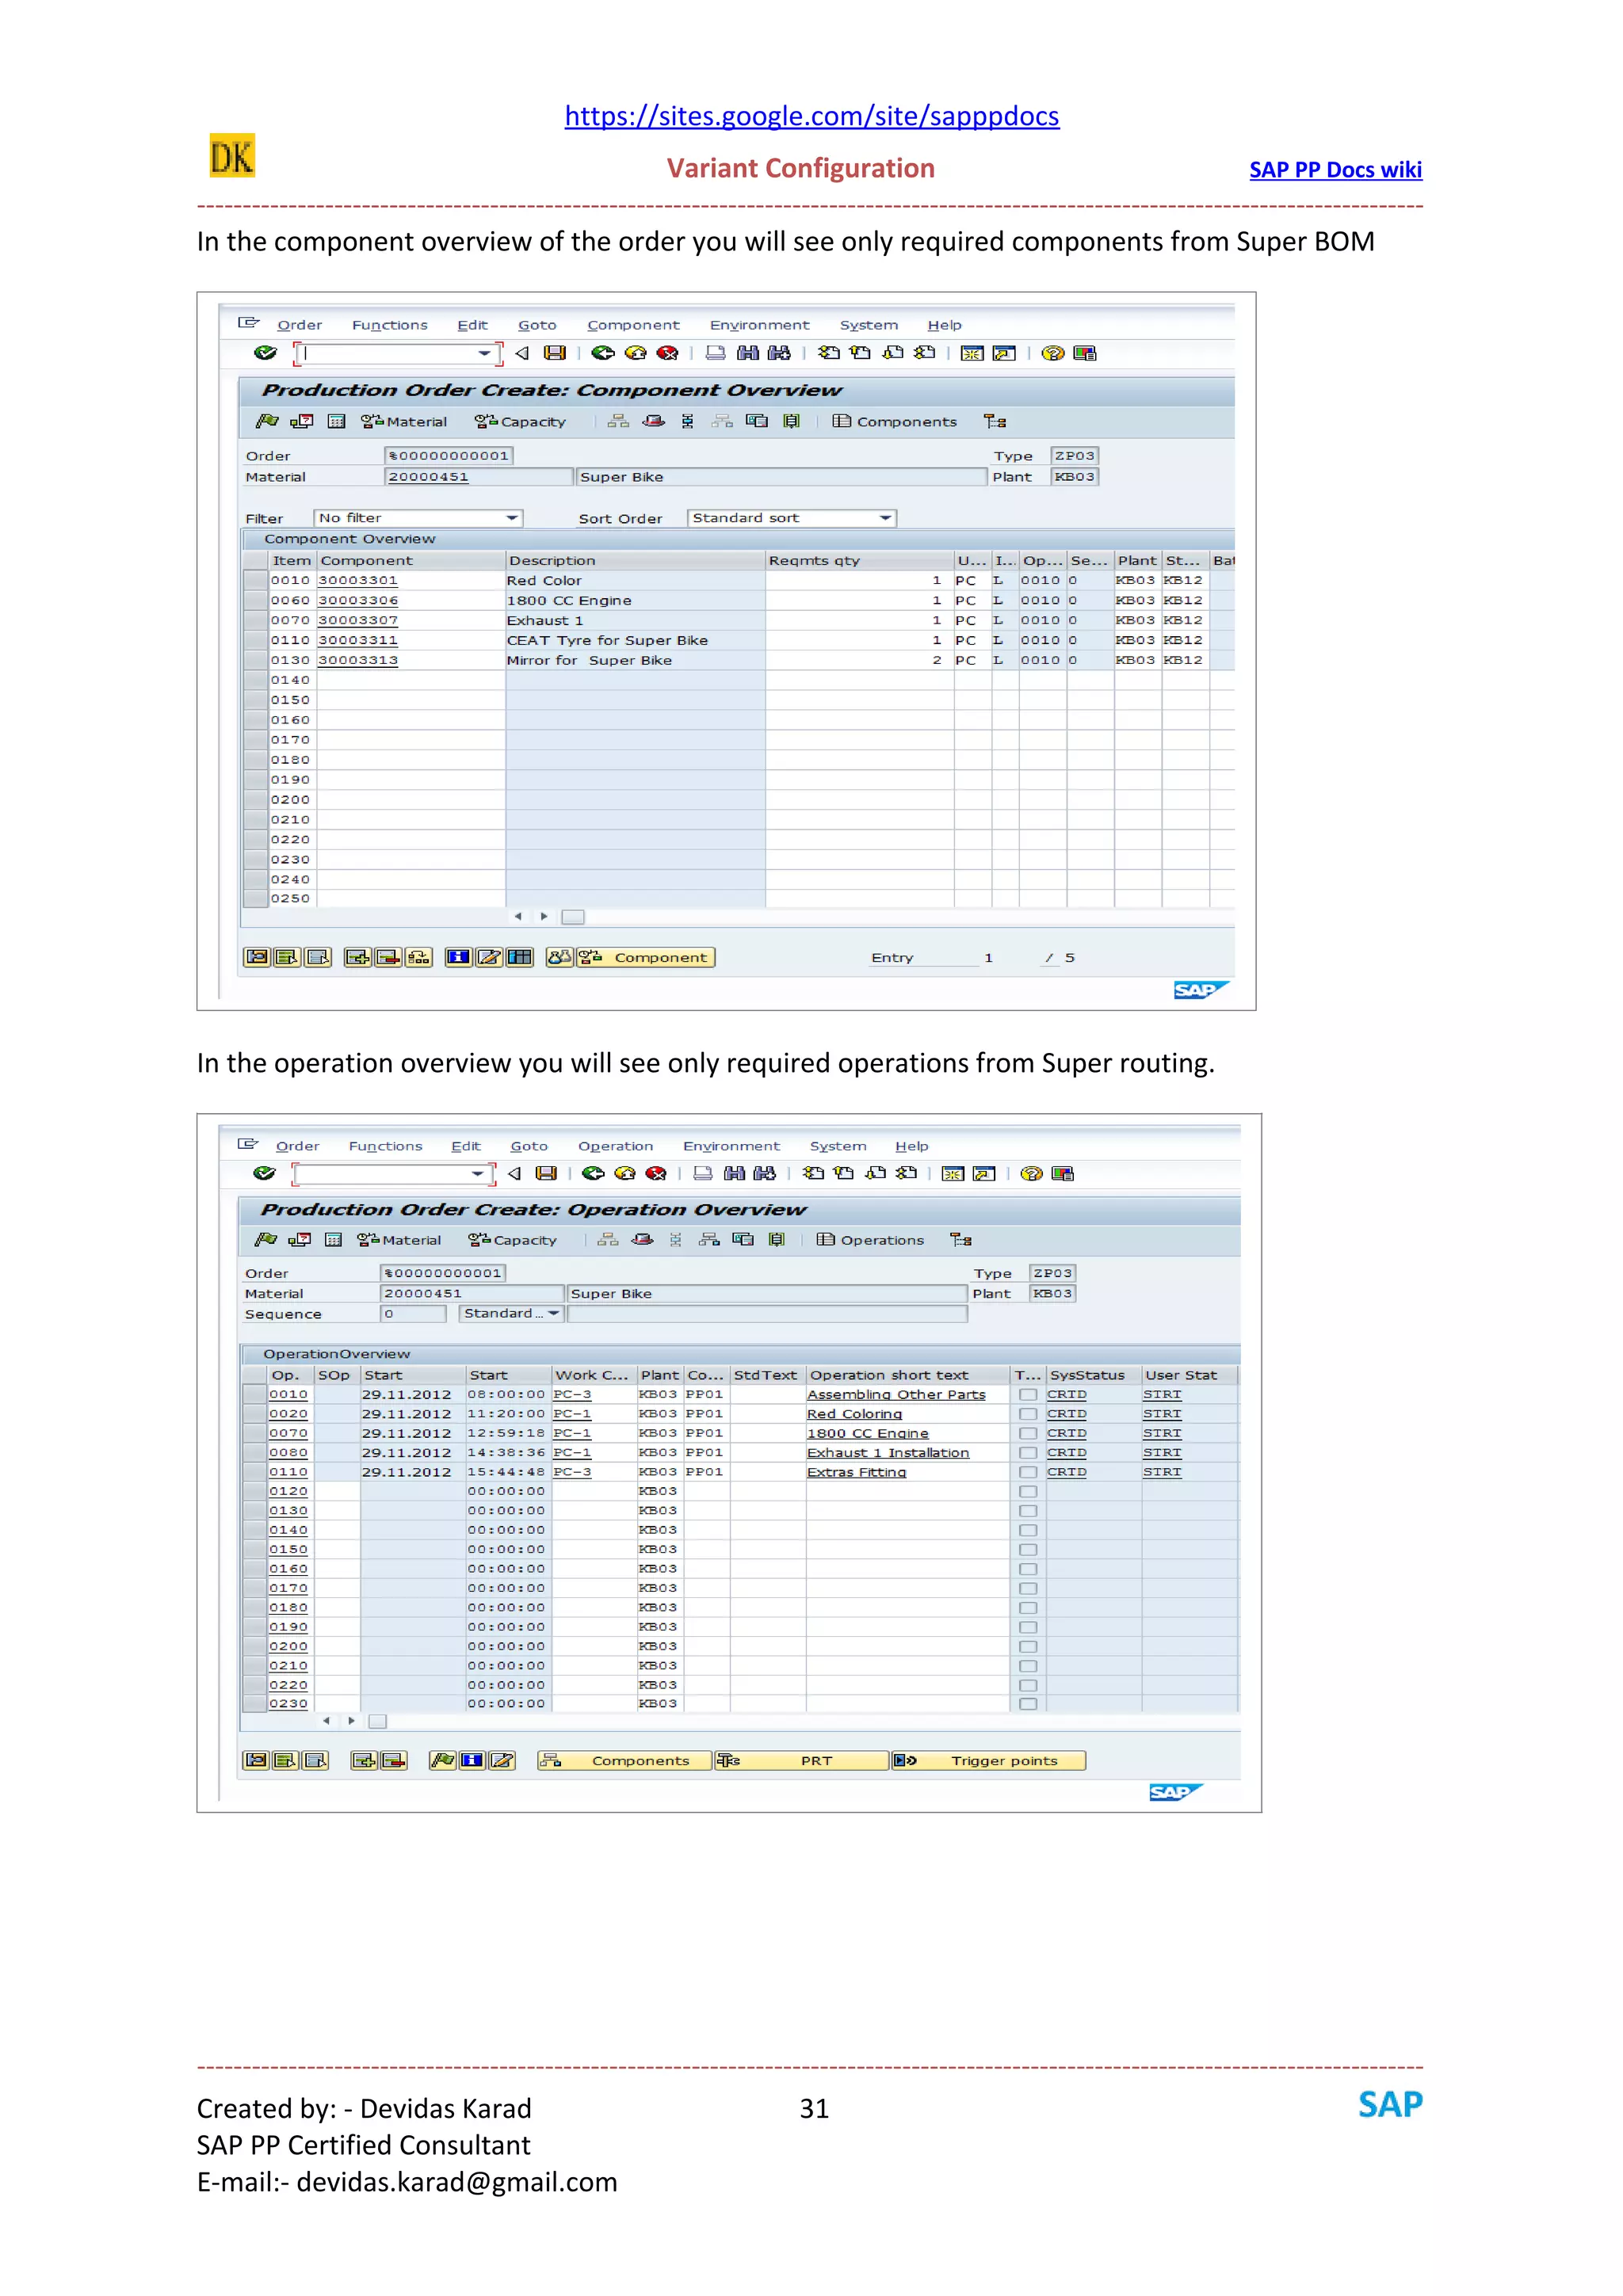Tick checkbox in 1800 CC Engine operation row
The width and height of the screenshot is (1623, 2296).
tap(1027, 1433)
